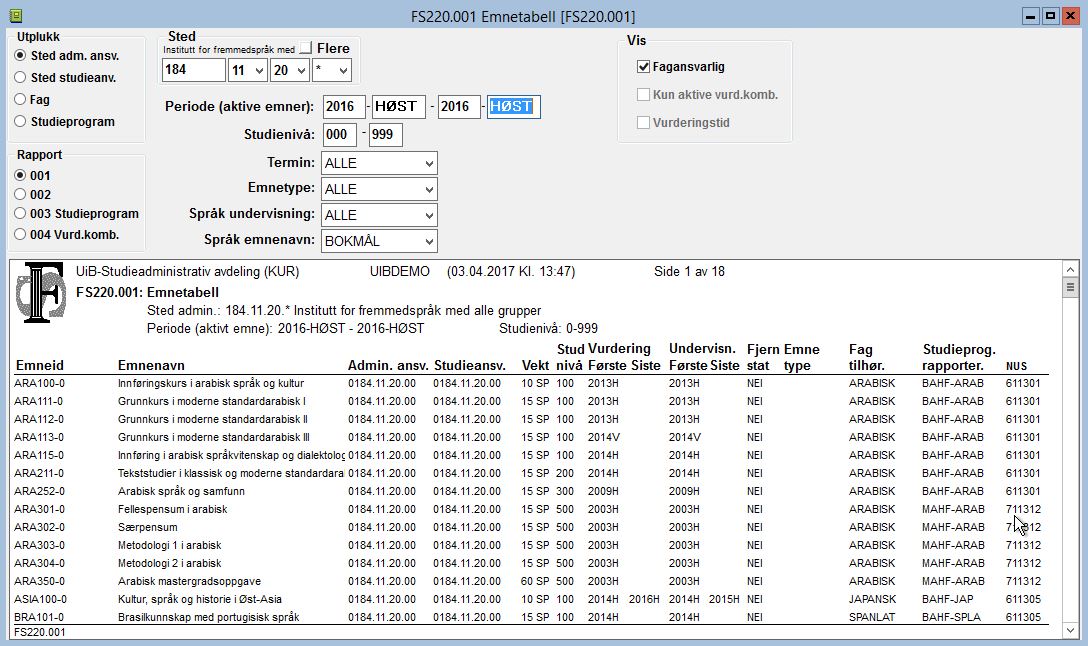This screenshot has width=1088, height=646.
Task: Close the FS220.001 Emnetabell window
Action: (x=1071, y=16)
